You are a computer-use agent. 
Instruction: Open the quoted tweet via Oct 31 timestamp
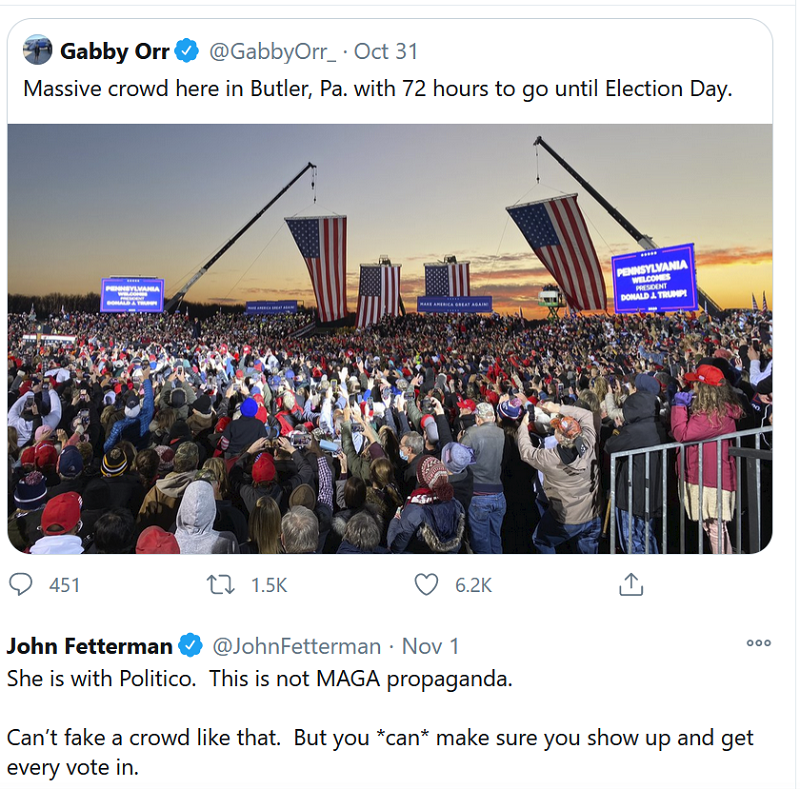pyautogui.click(x=385, y=51)
